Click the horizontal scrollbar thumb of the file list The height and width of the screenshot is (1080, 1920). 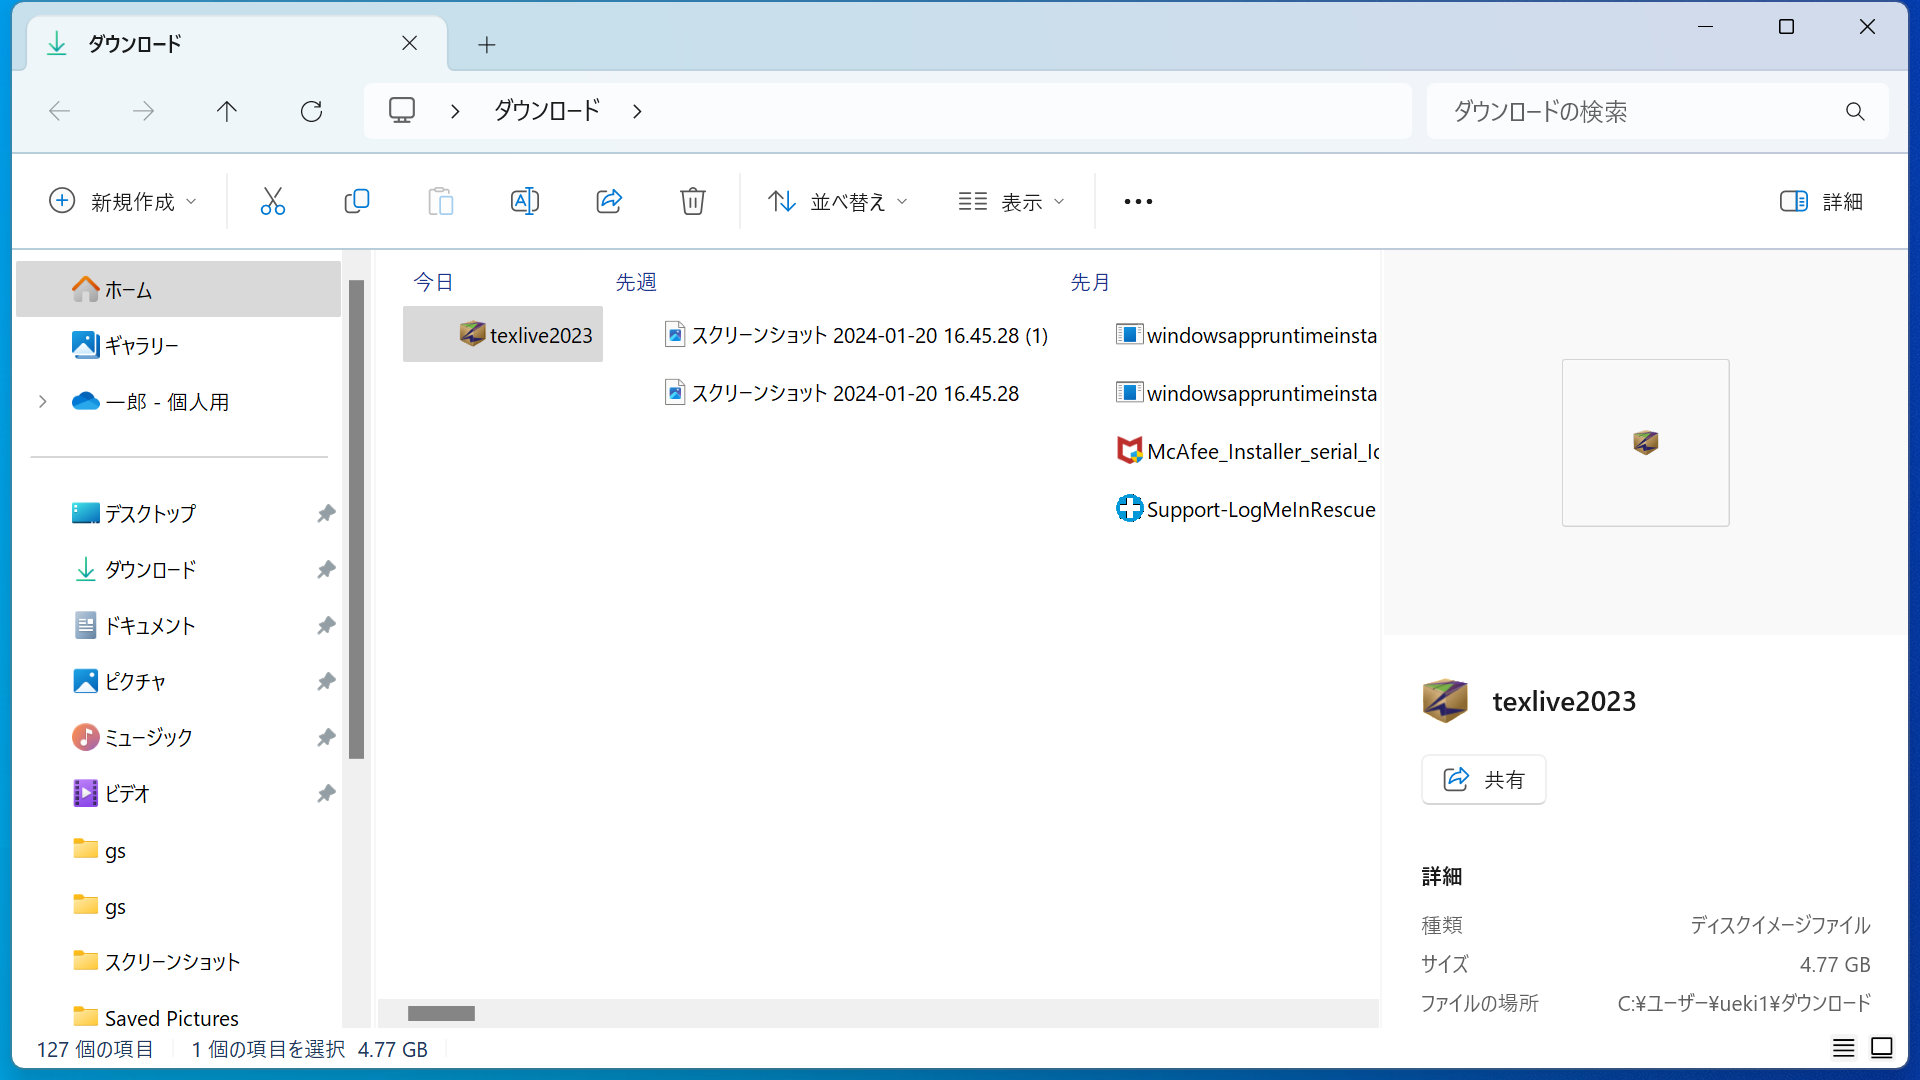pyautogui.click(x=441, y=1013)
